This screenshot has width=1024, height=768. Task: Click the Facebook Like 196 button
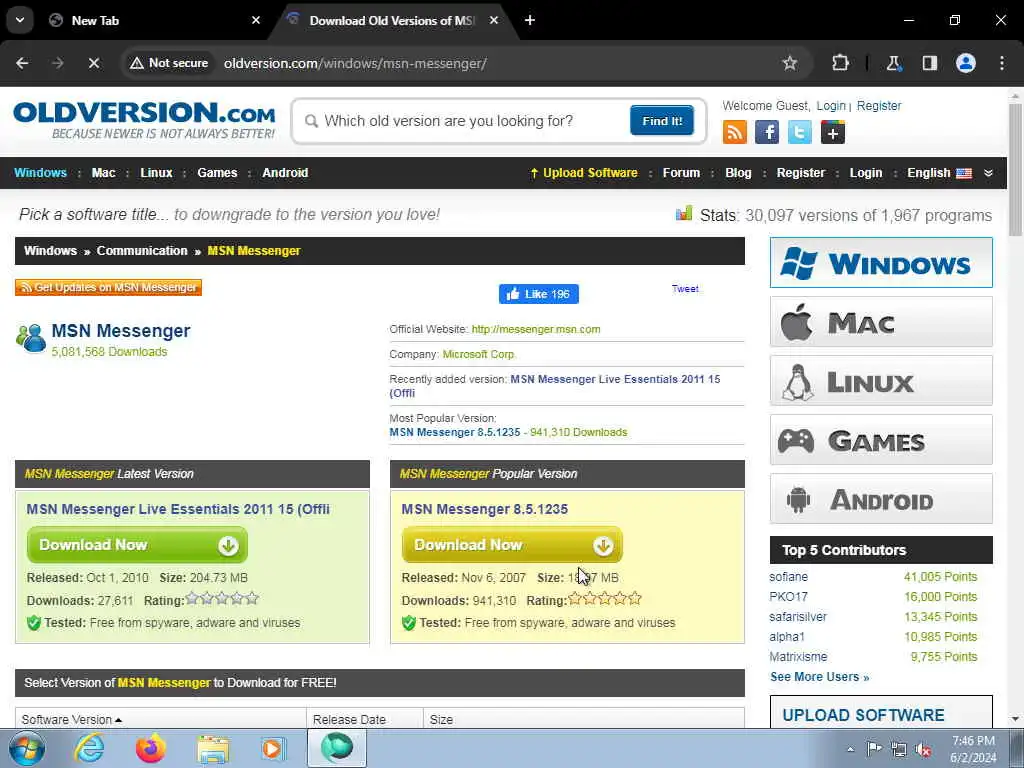tap(539, 294)
